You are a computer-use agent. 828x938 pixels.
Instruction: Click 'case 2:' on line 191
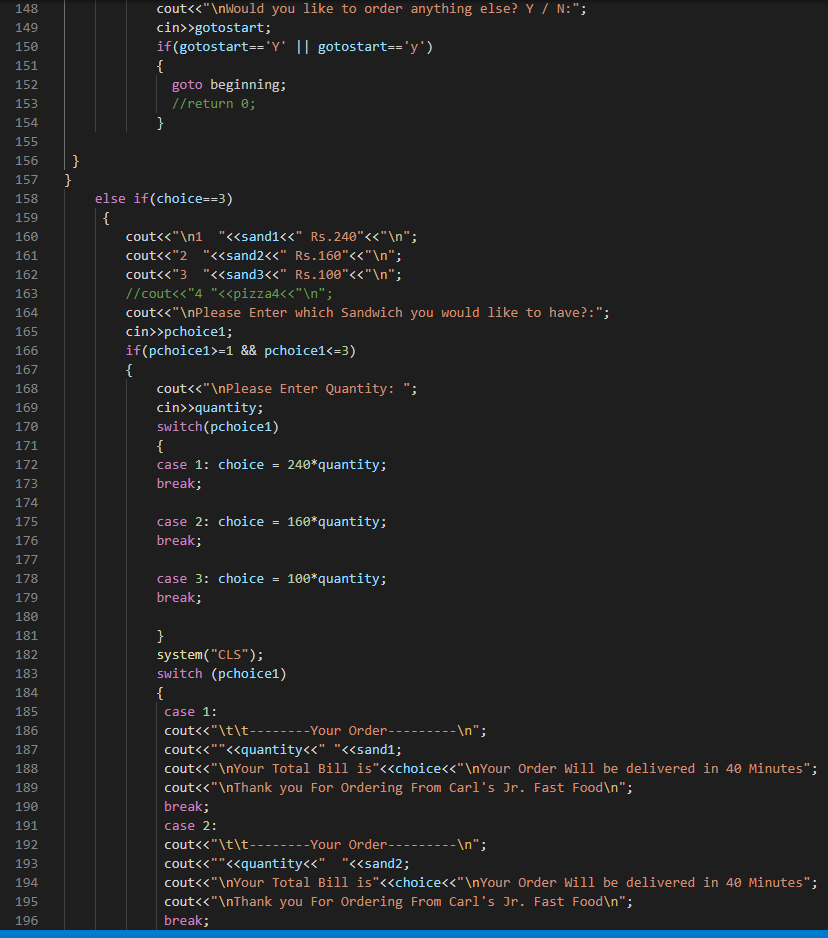coord(190,826)
